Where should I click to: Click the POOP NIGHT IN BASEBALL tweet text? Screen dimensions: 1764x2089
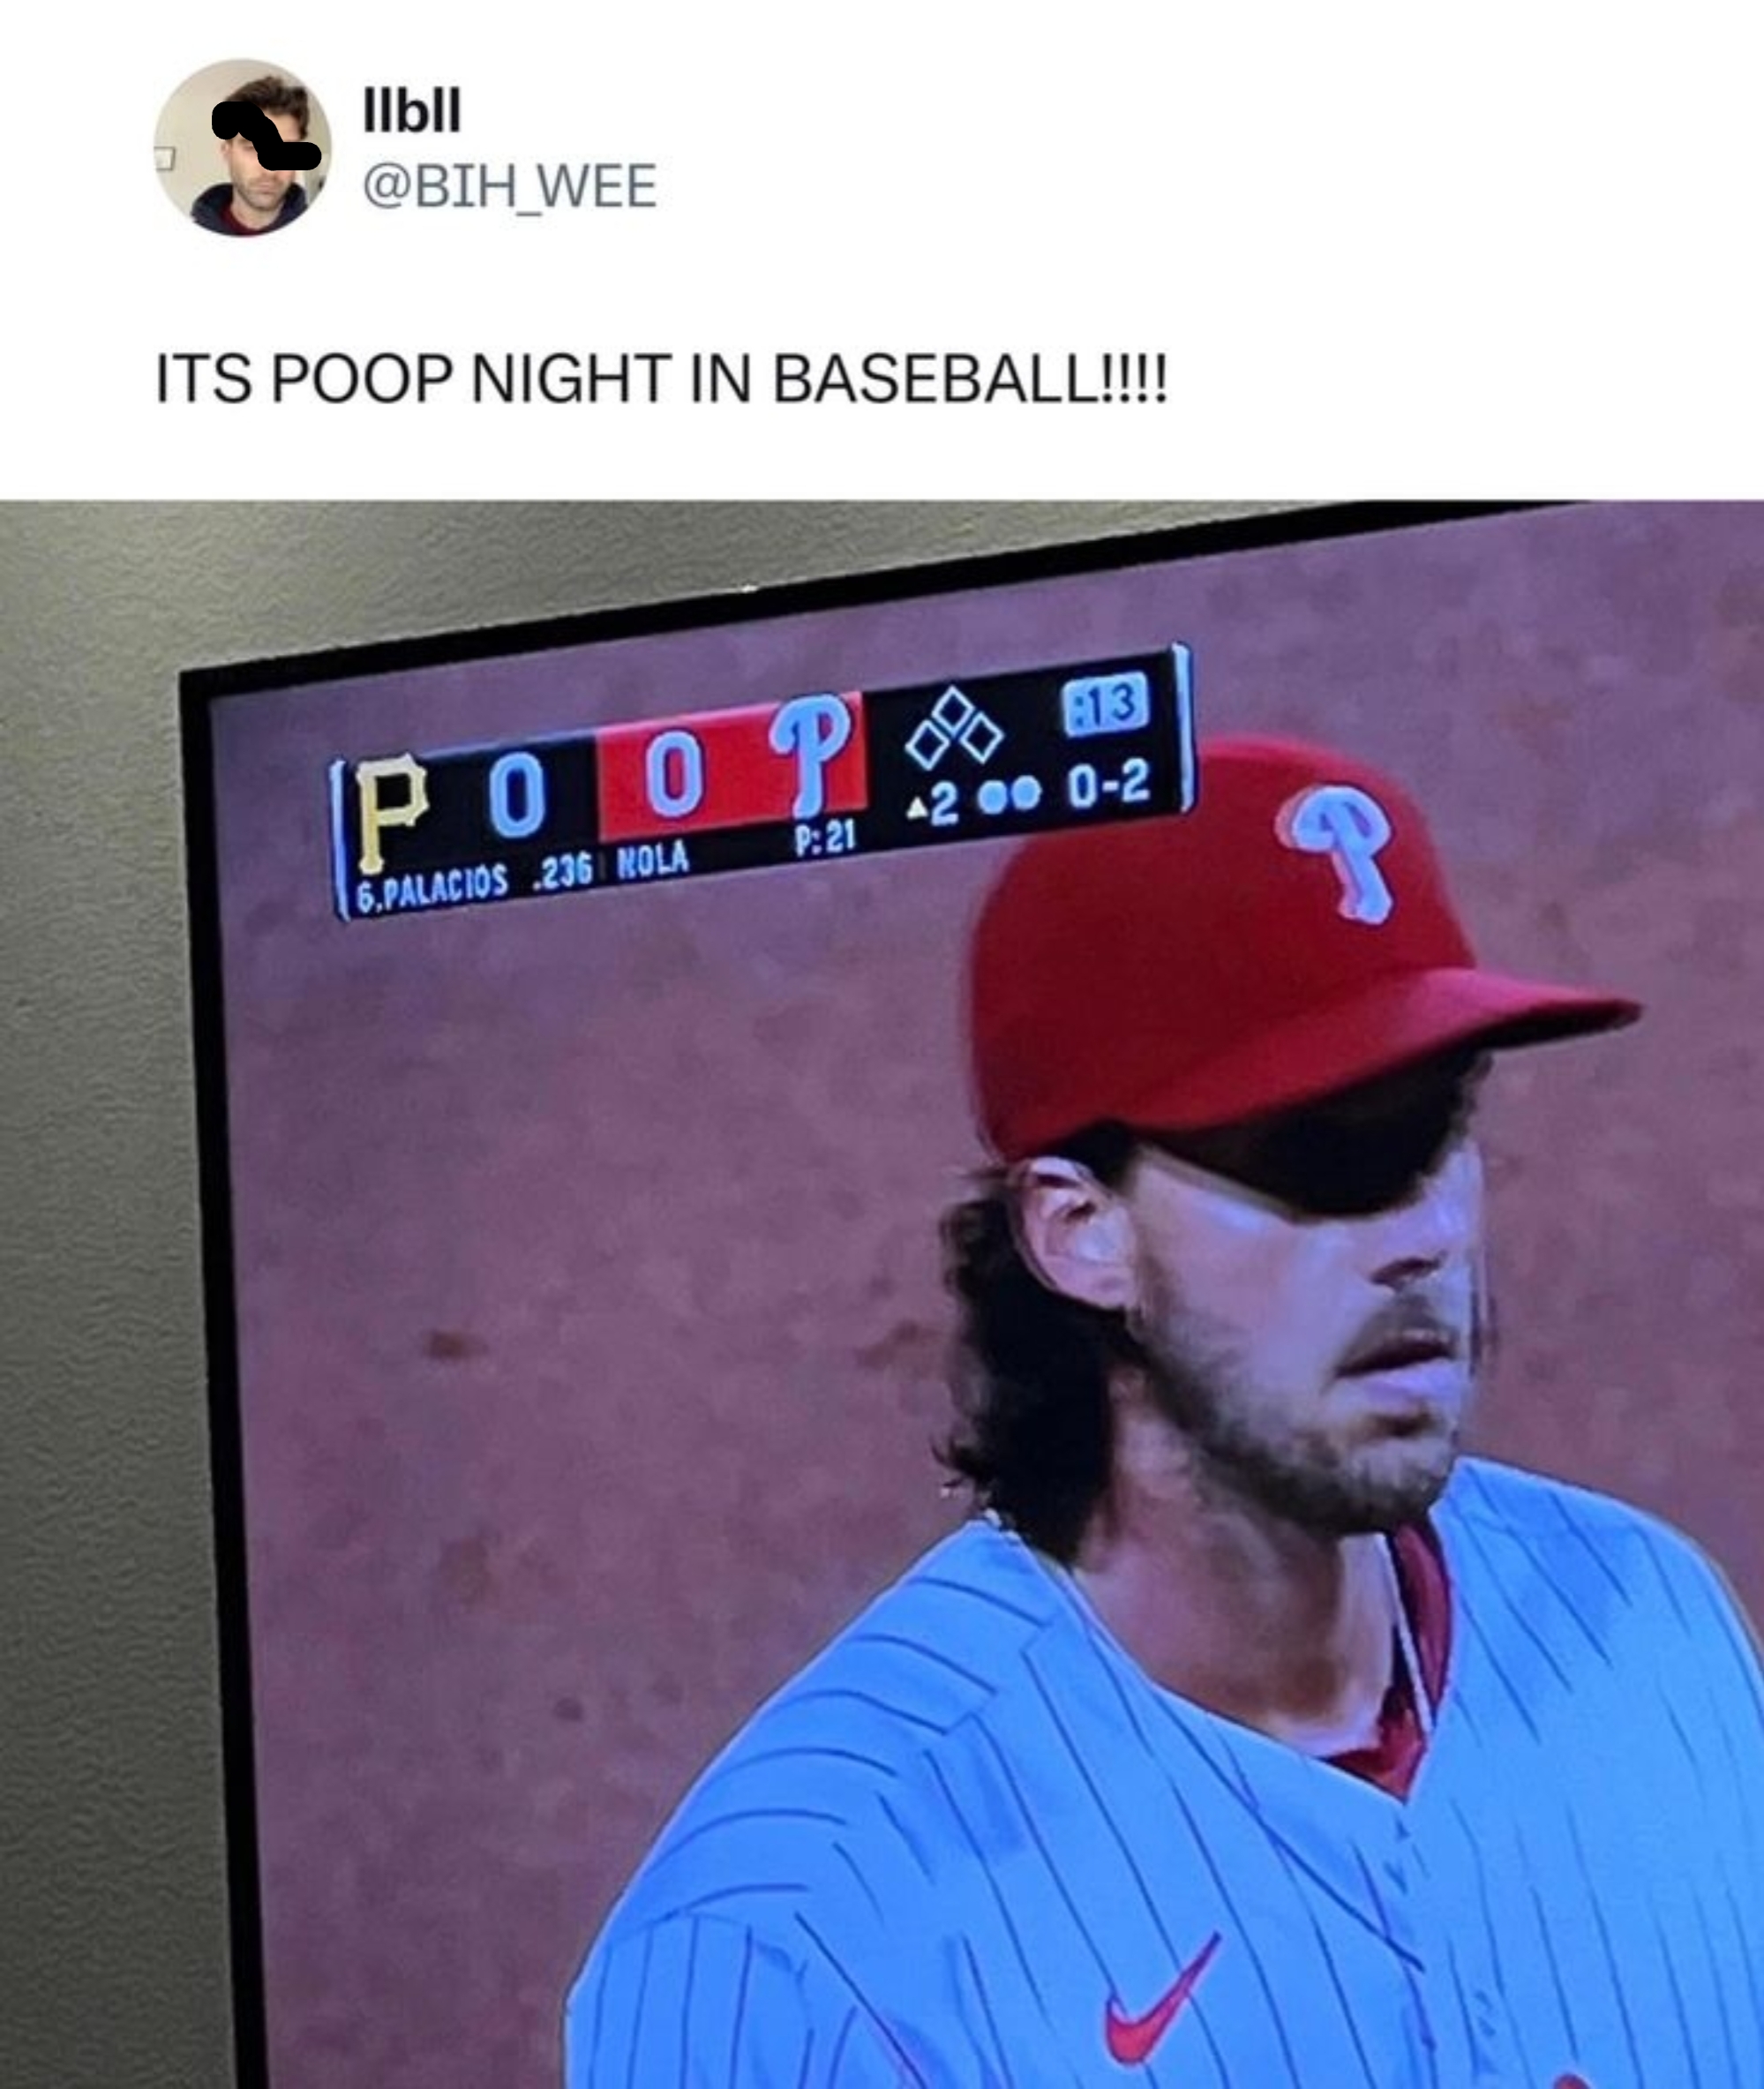pos(661,382)
